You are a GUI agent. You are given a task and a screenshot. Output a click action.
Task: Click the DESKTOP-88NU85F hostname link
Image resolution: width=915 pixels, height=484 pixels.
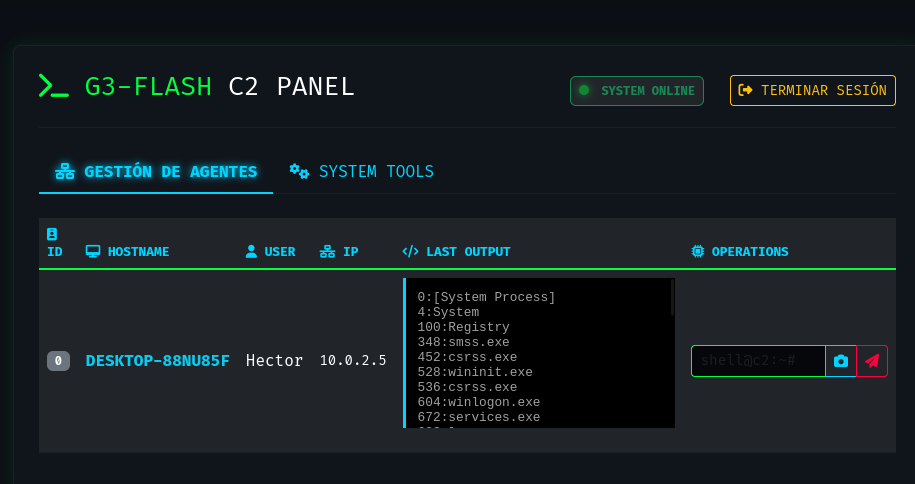point(157,360)
